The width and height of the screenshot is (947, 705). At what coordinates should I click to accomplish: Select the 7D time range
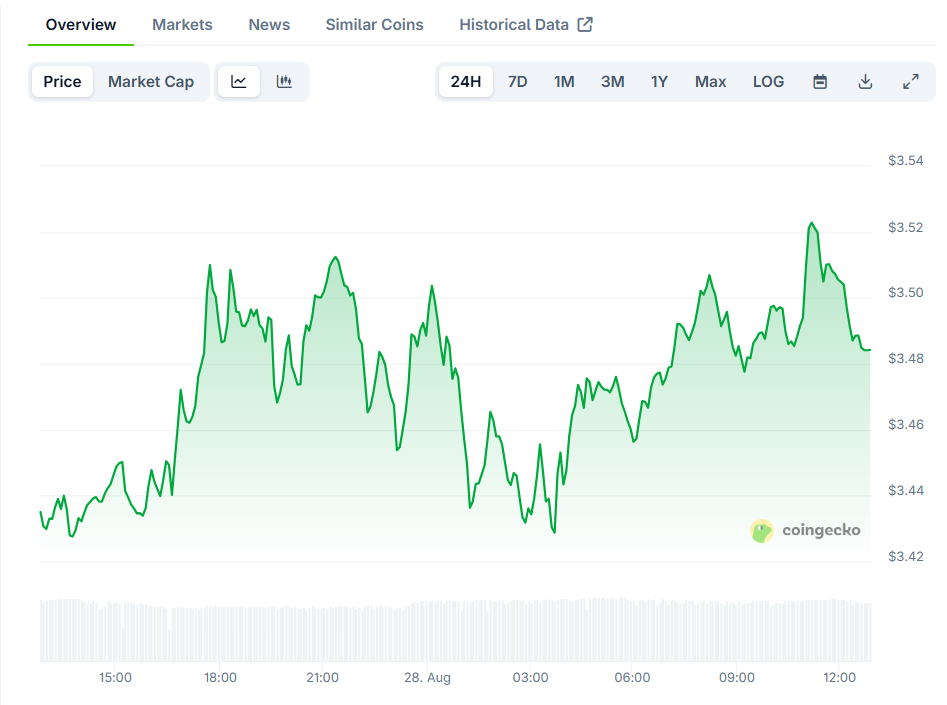click(517, 82)
